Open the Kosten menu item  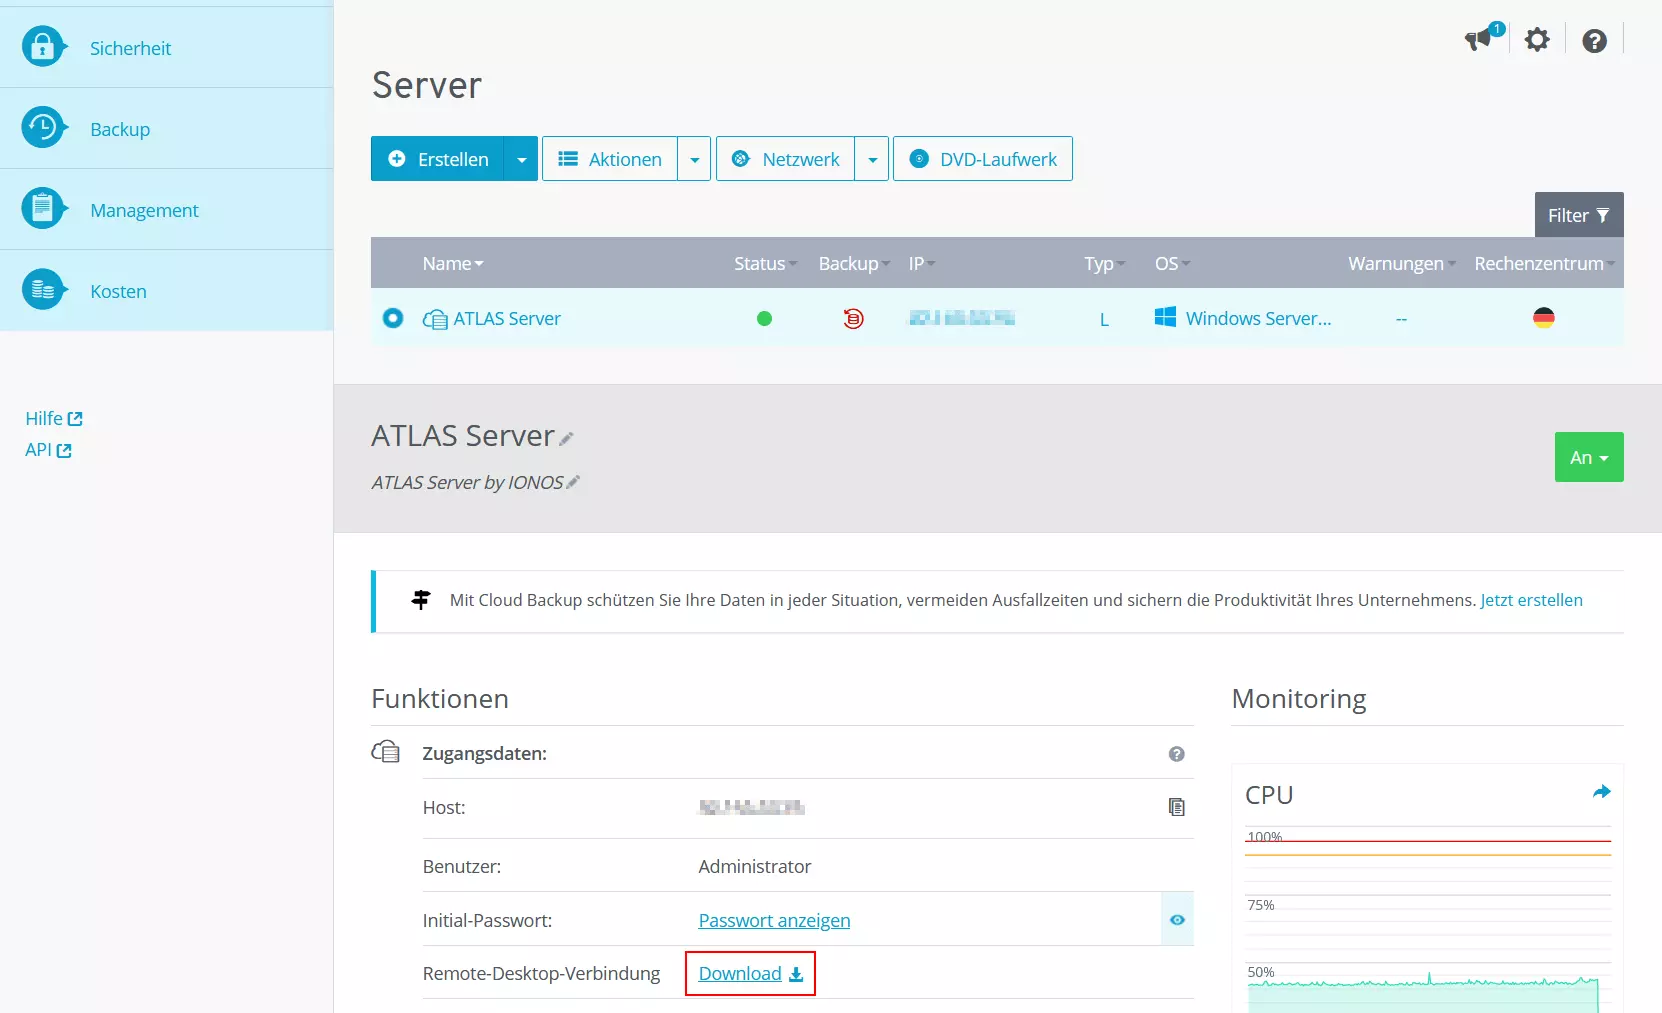pyautogui.click(x=166, y=290)
